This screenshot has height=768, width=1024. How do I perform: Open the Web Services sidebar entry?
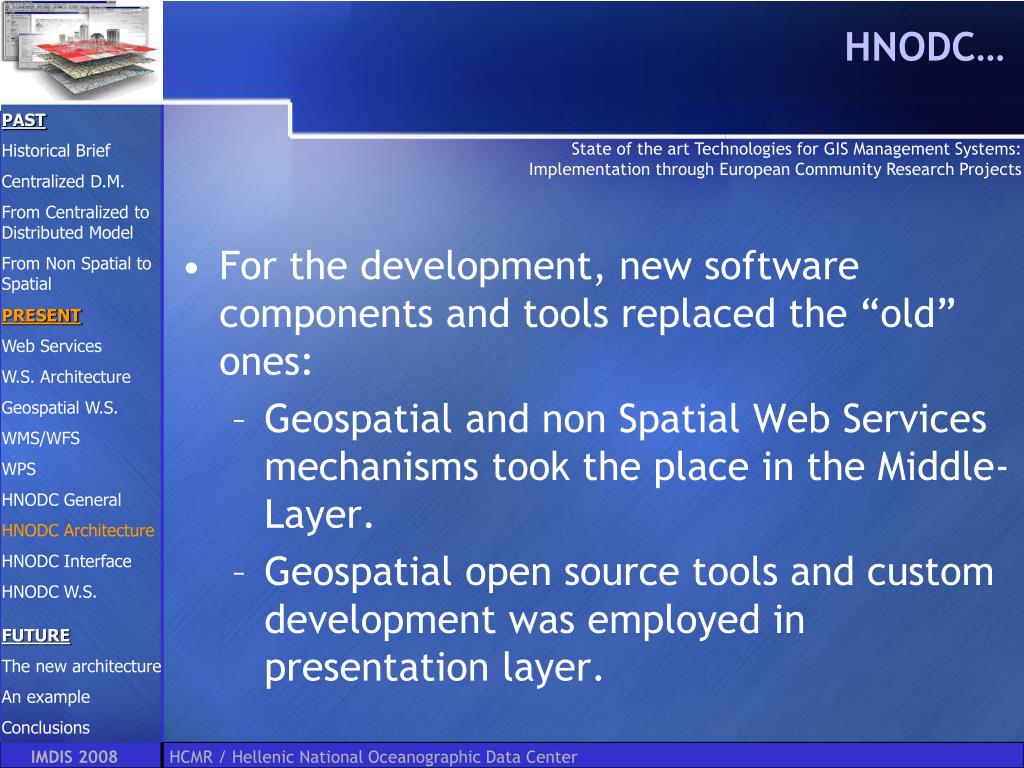[52, 346]
